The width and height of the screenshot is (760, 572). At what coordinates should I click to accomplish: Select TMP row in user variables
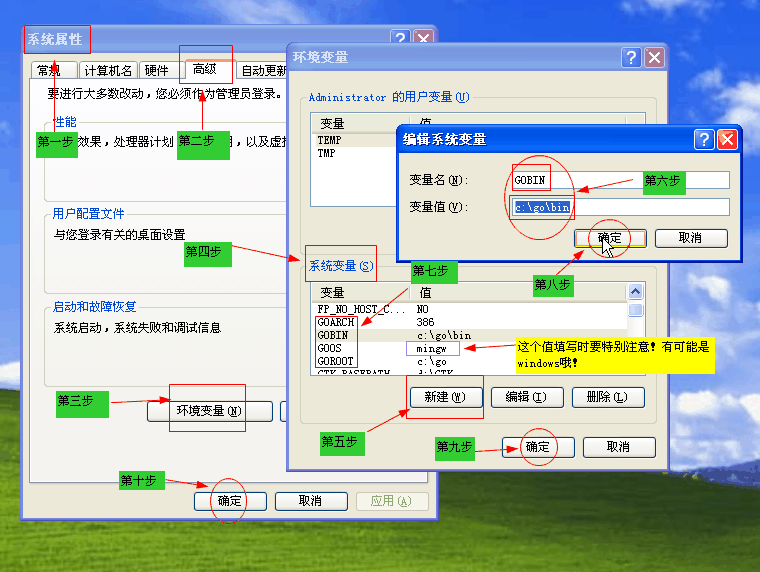coord(355,153)
